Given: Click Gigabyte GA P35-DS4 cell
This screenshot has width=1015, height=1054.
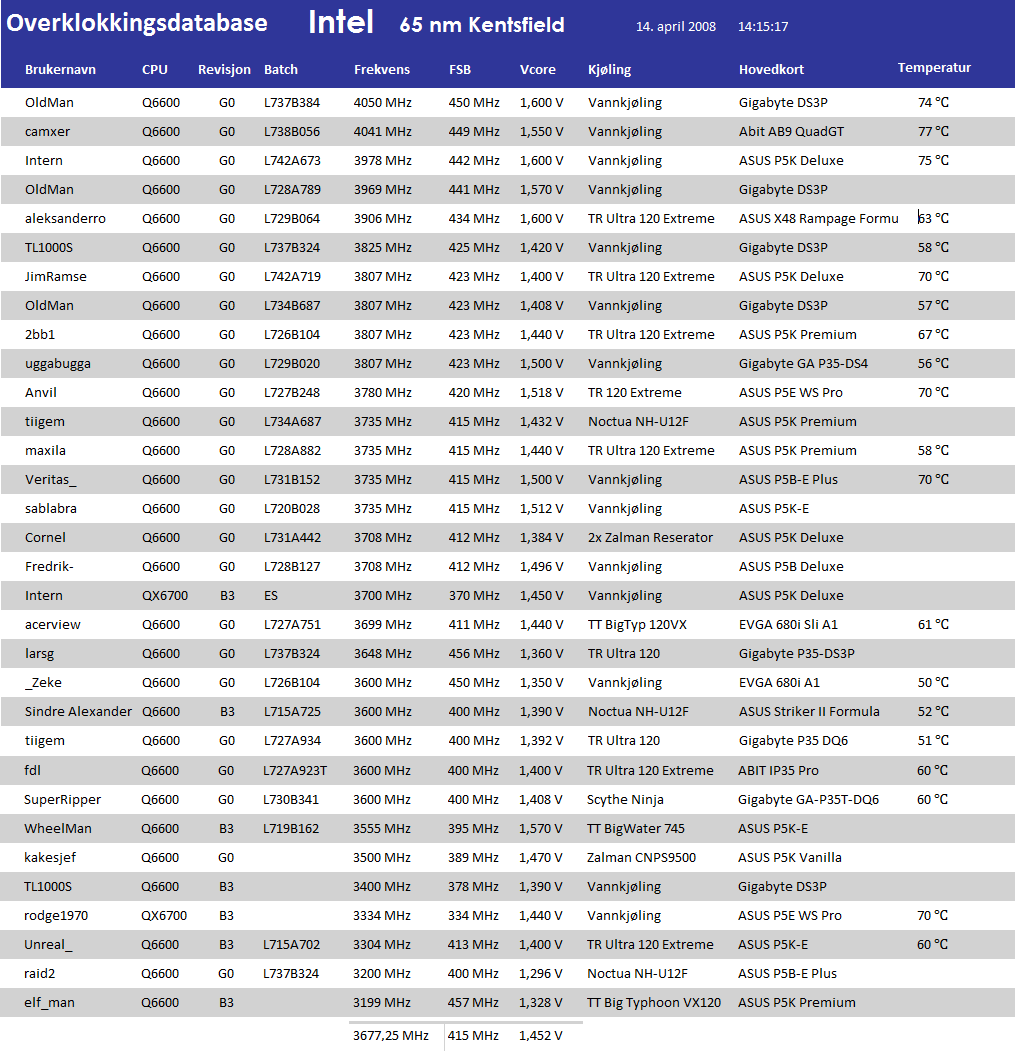Looking at the screenshot, I should pyautogui.click(x=803, y=364).
